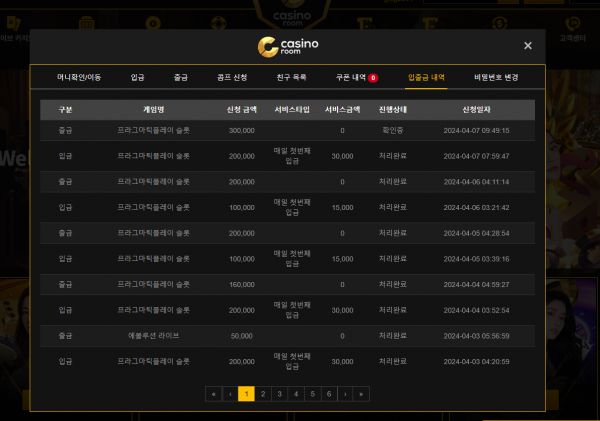Select row dated 2024-04-07 07:59:47
Image resolution: width=600 pixels, height=421 pixels.
coord(287,156)
